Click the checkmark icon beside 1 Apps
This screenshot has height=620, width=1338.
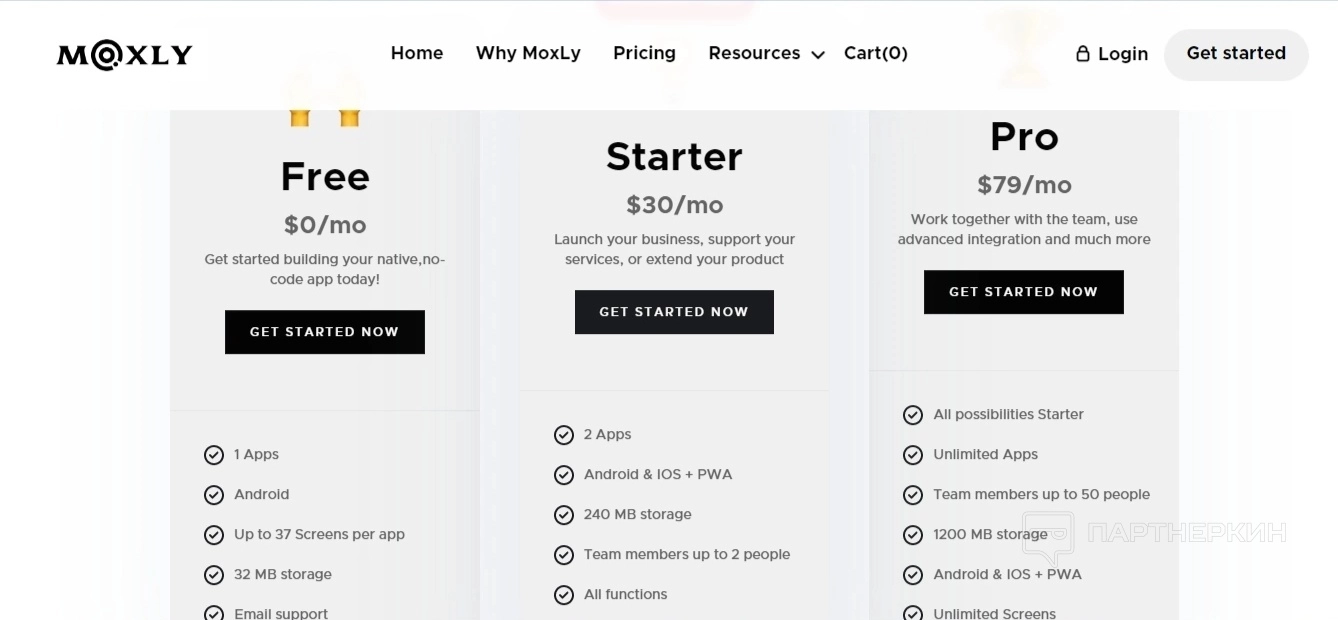[x=214, y=455]
